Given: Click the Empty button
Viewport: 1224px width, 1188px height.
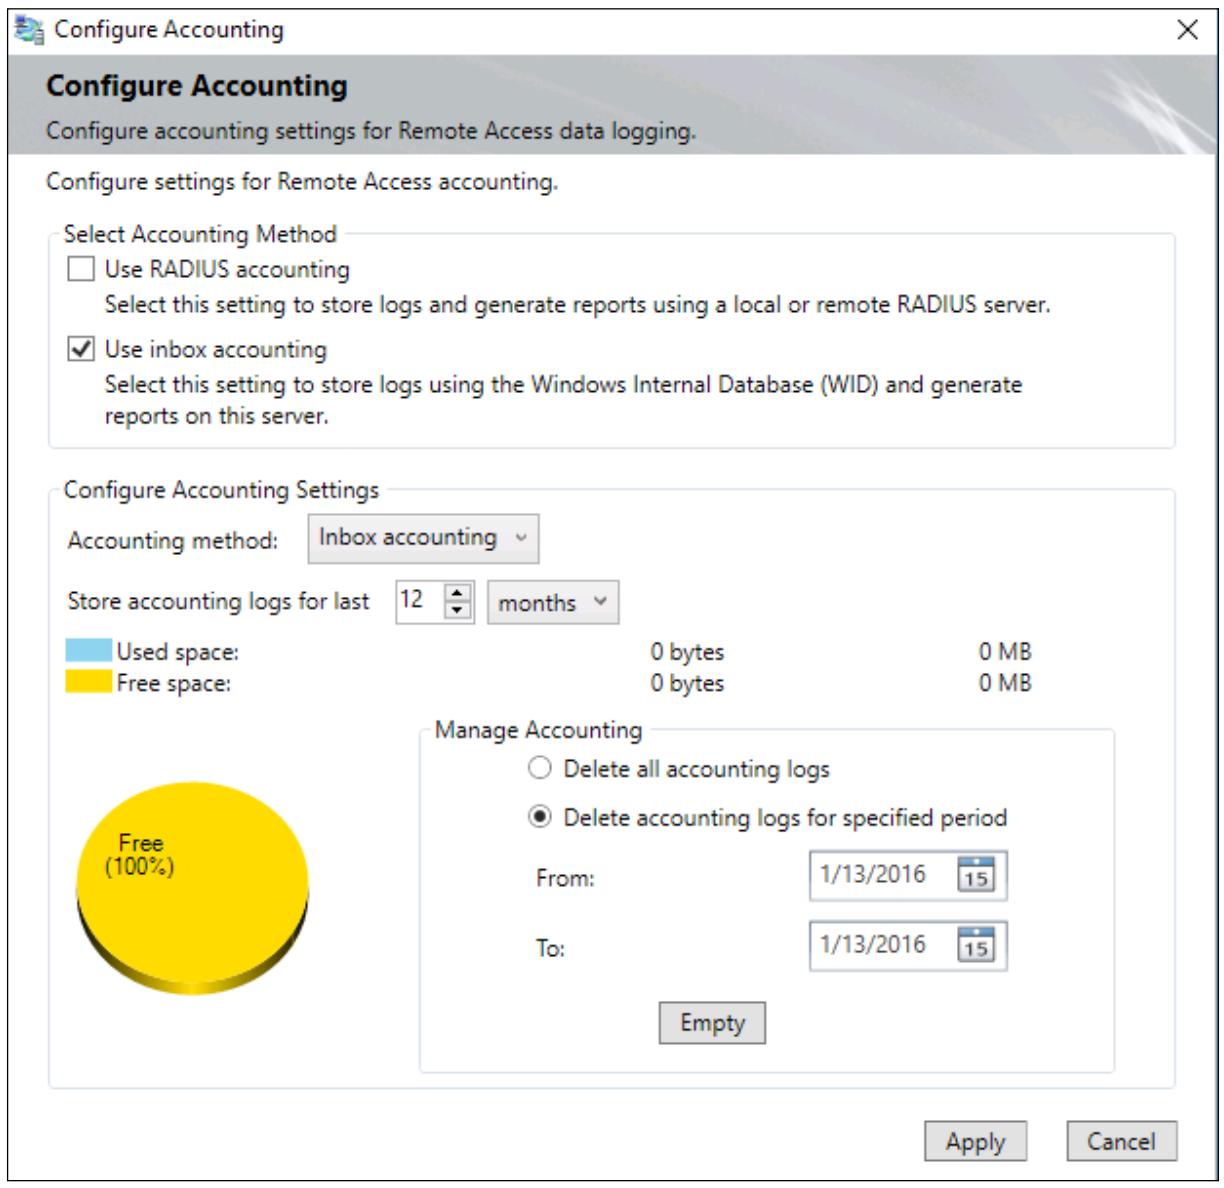Looking at the screenshot, I should coord(712,1023).
